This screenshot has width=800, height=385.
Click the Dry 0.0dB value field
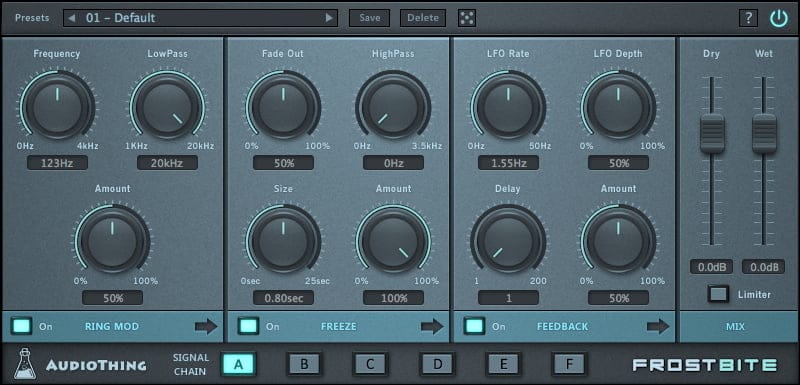click(711, 267)
